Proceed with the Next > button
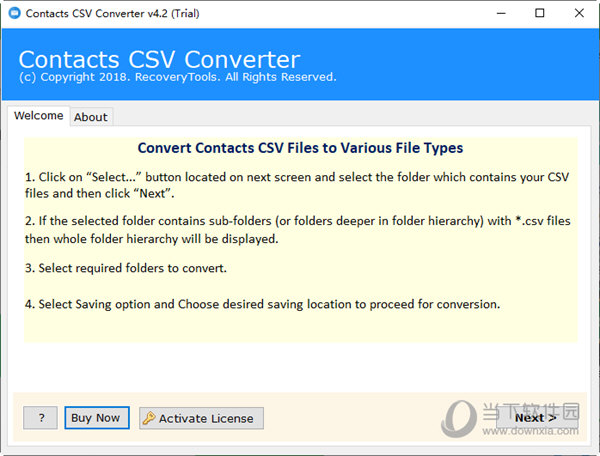600x456 pixels. pyautogui.click(x=536, y=418)
